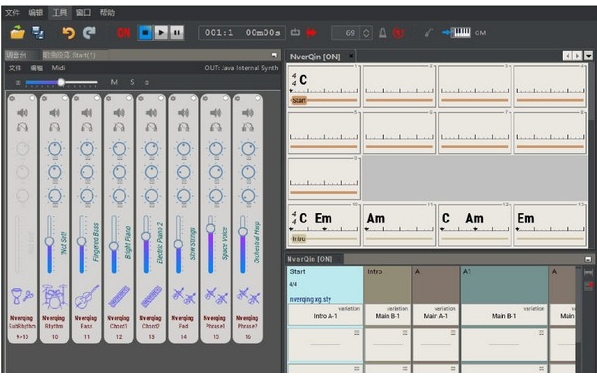597x384 pixels.
Task: Adjust the master volume horizontal slider
Action: coord(61,82)
